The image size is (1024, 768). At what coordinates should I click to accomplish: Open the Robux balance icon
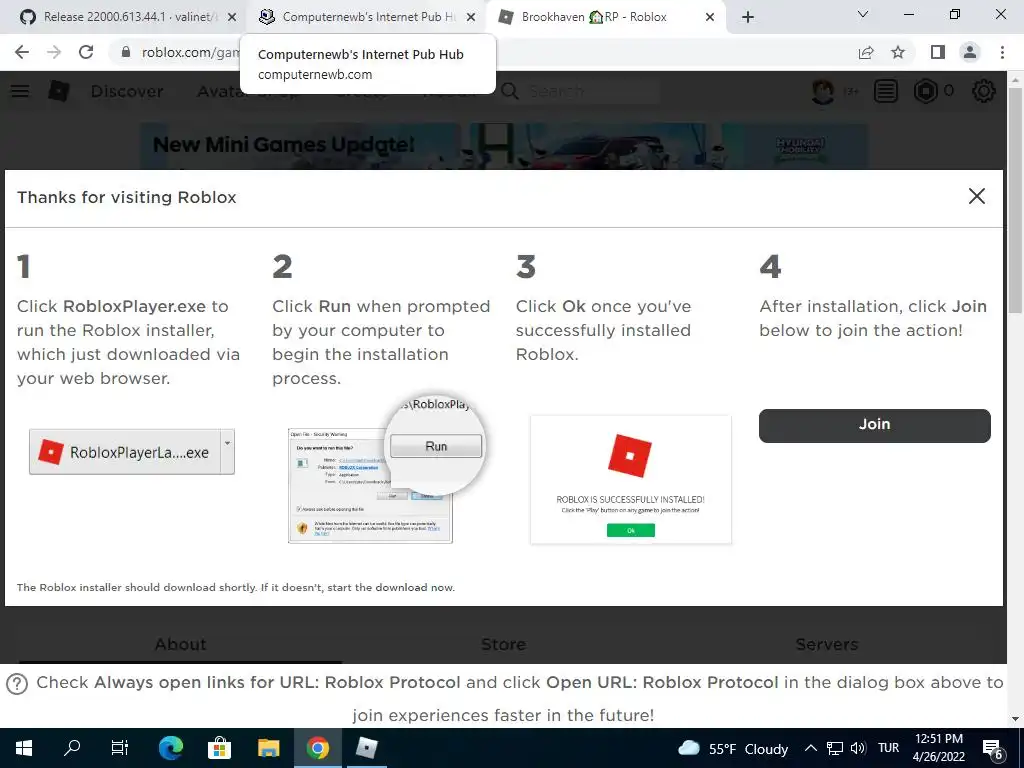tap(926, 91)
